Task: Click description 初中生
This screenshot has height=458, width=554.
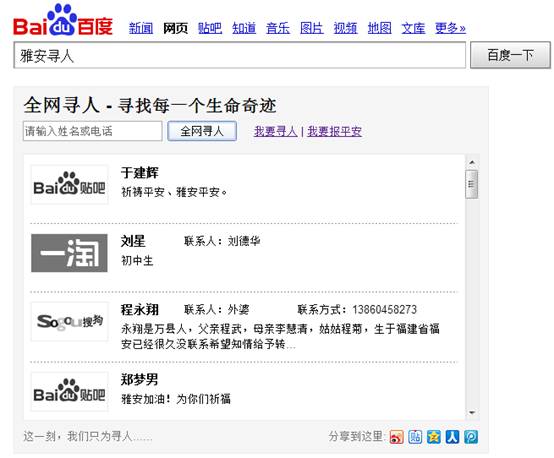Action: pos(137,261)
